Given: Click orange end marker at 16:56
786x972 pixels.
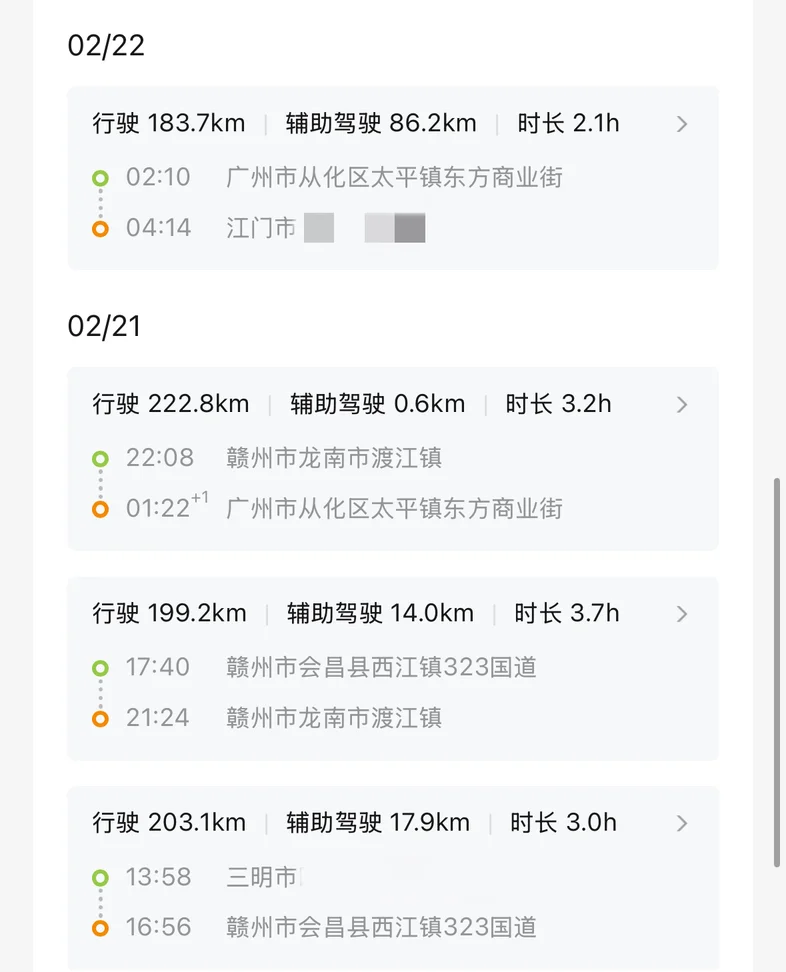Looking at the screenshot, I should coord(100,928).
